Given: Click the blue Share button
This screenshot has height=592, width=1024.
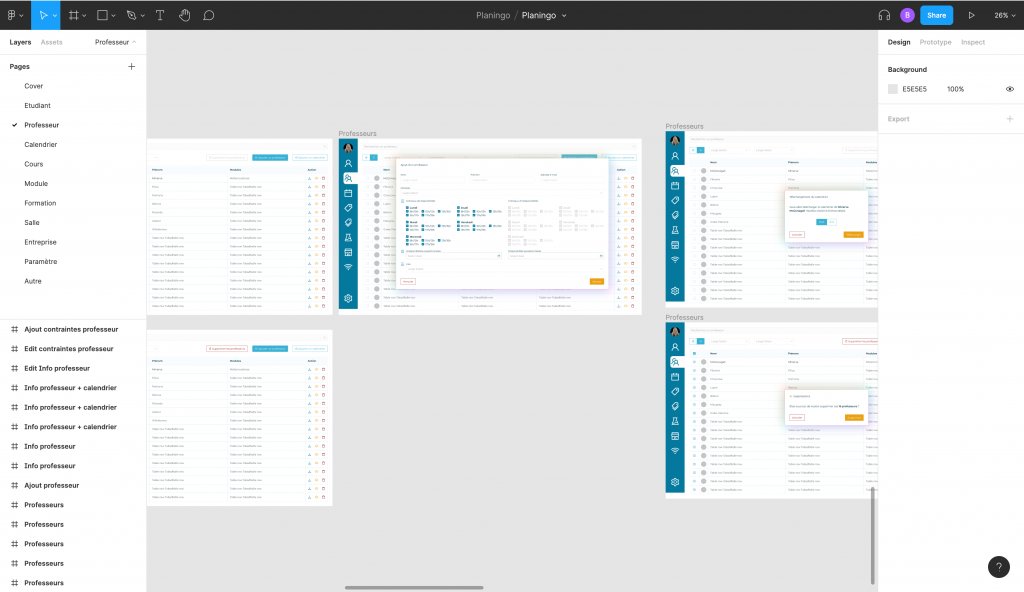Looking at the screenshot, I should click(936, 15).
